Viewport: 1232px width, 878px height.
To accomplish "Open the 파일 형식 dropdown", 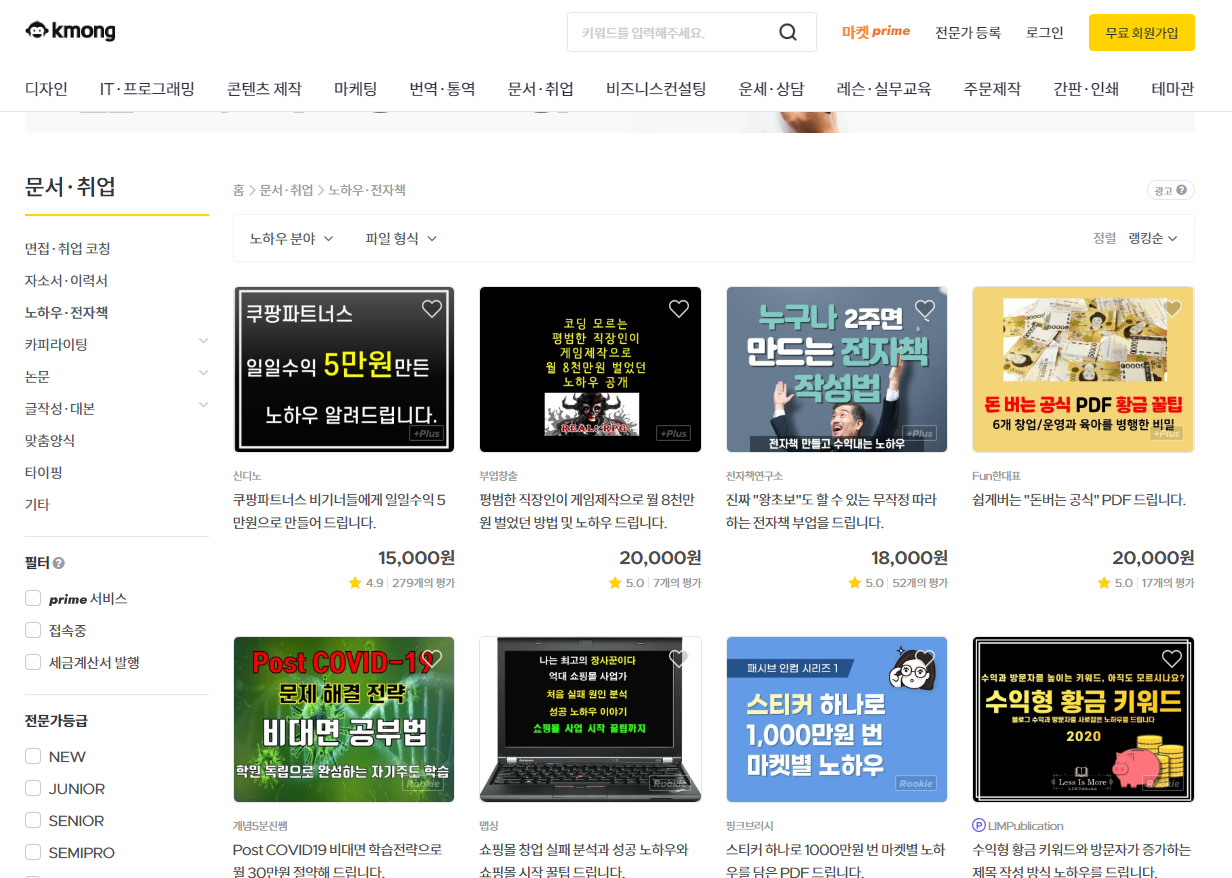I will (x=400, y=238).
